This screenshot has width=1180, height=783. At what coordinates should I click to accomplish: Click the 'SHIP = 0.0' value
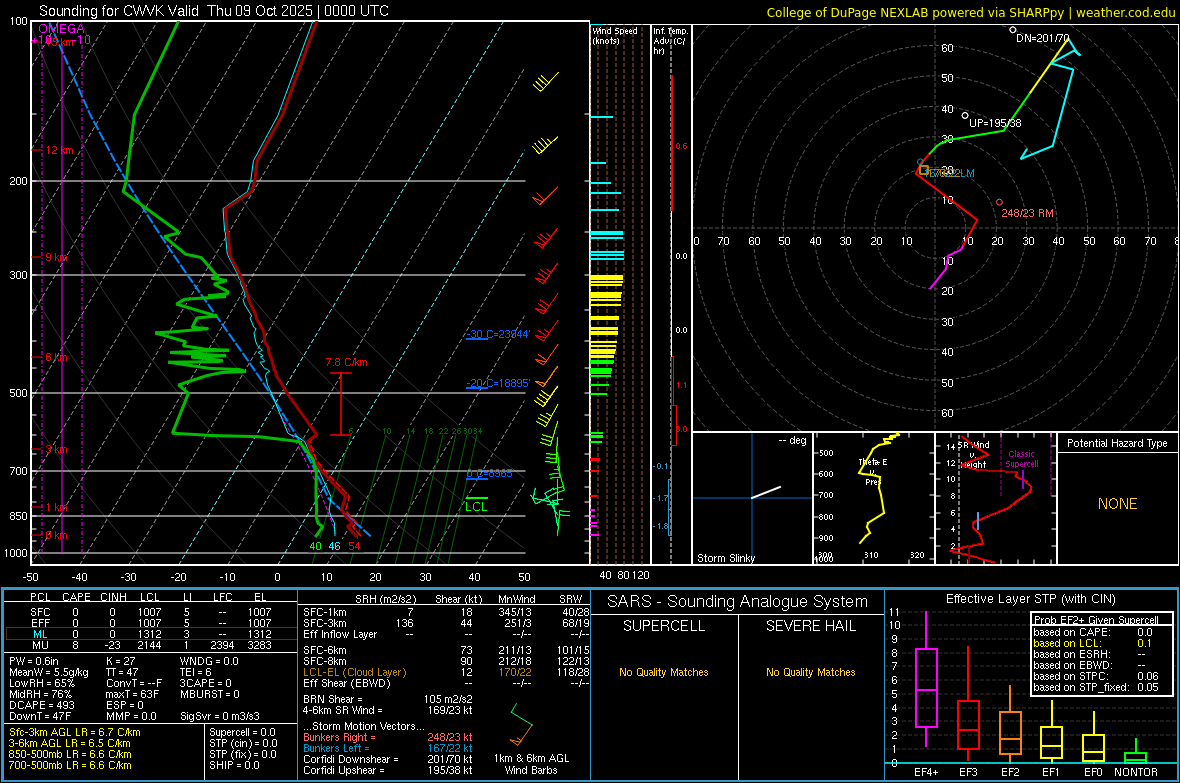tap(234, 765)
